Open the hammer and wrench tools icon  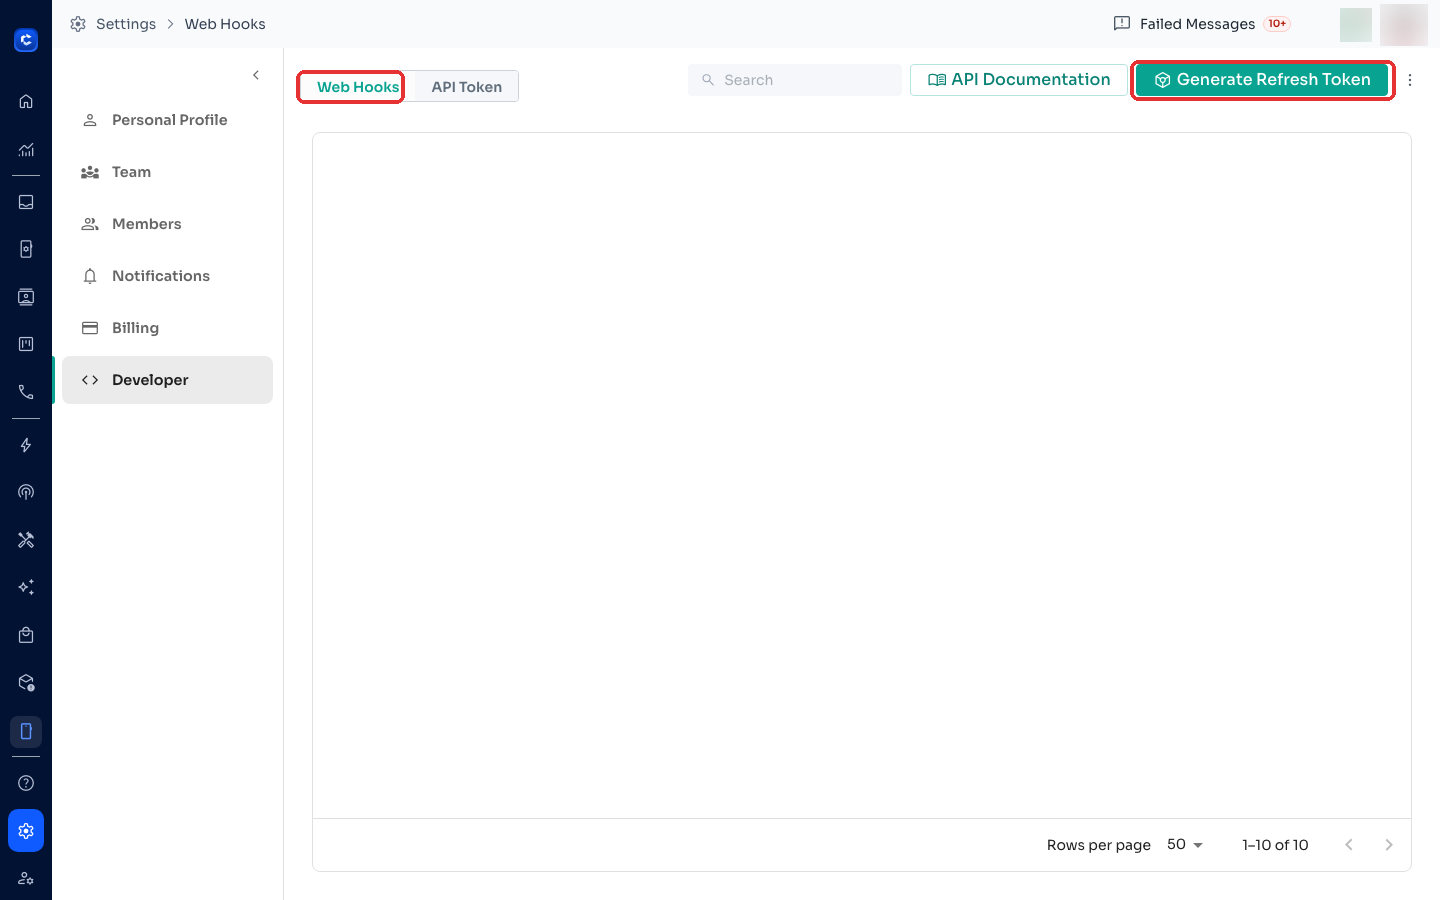tap(26, 540)
